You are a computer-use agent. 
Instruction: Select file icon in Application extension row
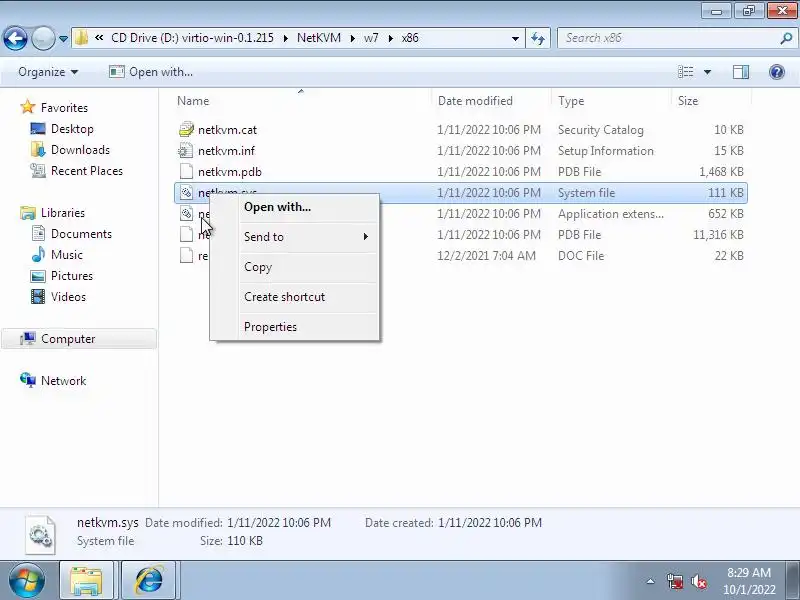point(186,213)
